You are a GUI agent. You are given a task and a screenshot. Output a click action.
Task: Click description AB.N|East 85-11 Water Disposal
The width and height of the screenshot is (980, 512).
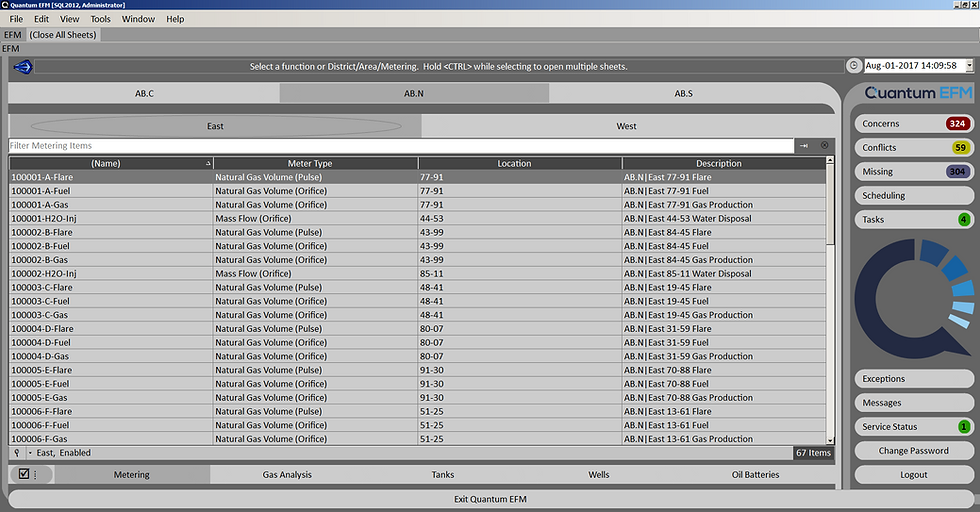[688, 273]
